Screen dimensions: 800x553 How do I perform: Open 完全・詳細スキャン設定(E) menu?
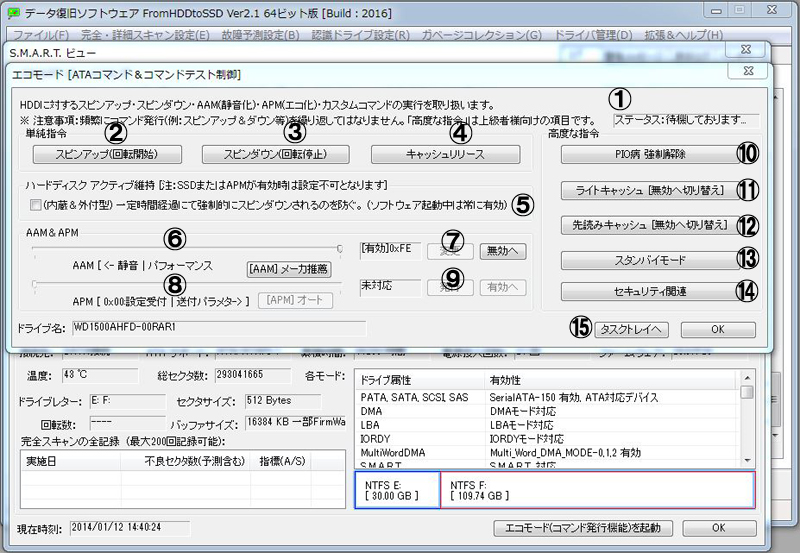[145, 35]
